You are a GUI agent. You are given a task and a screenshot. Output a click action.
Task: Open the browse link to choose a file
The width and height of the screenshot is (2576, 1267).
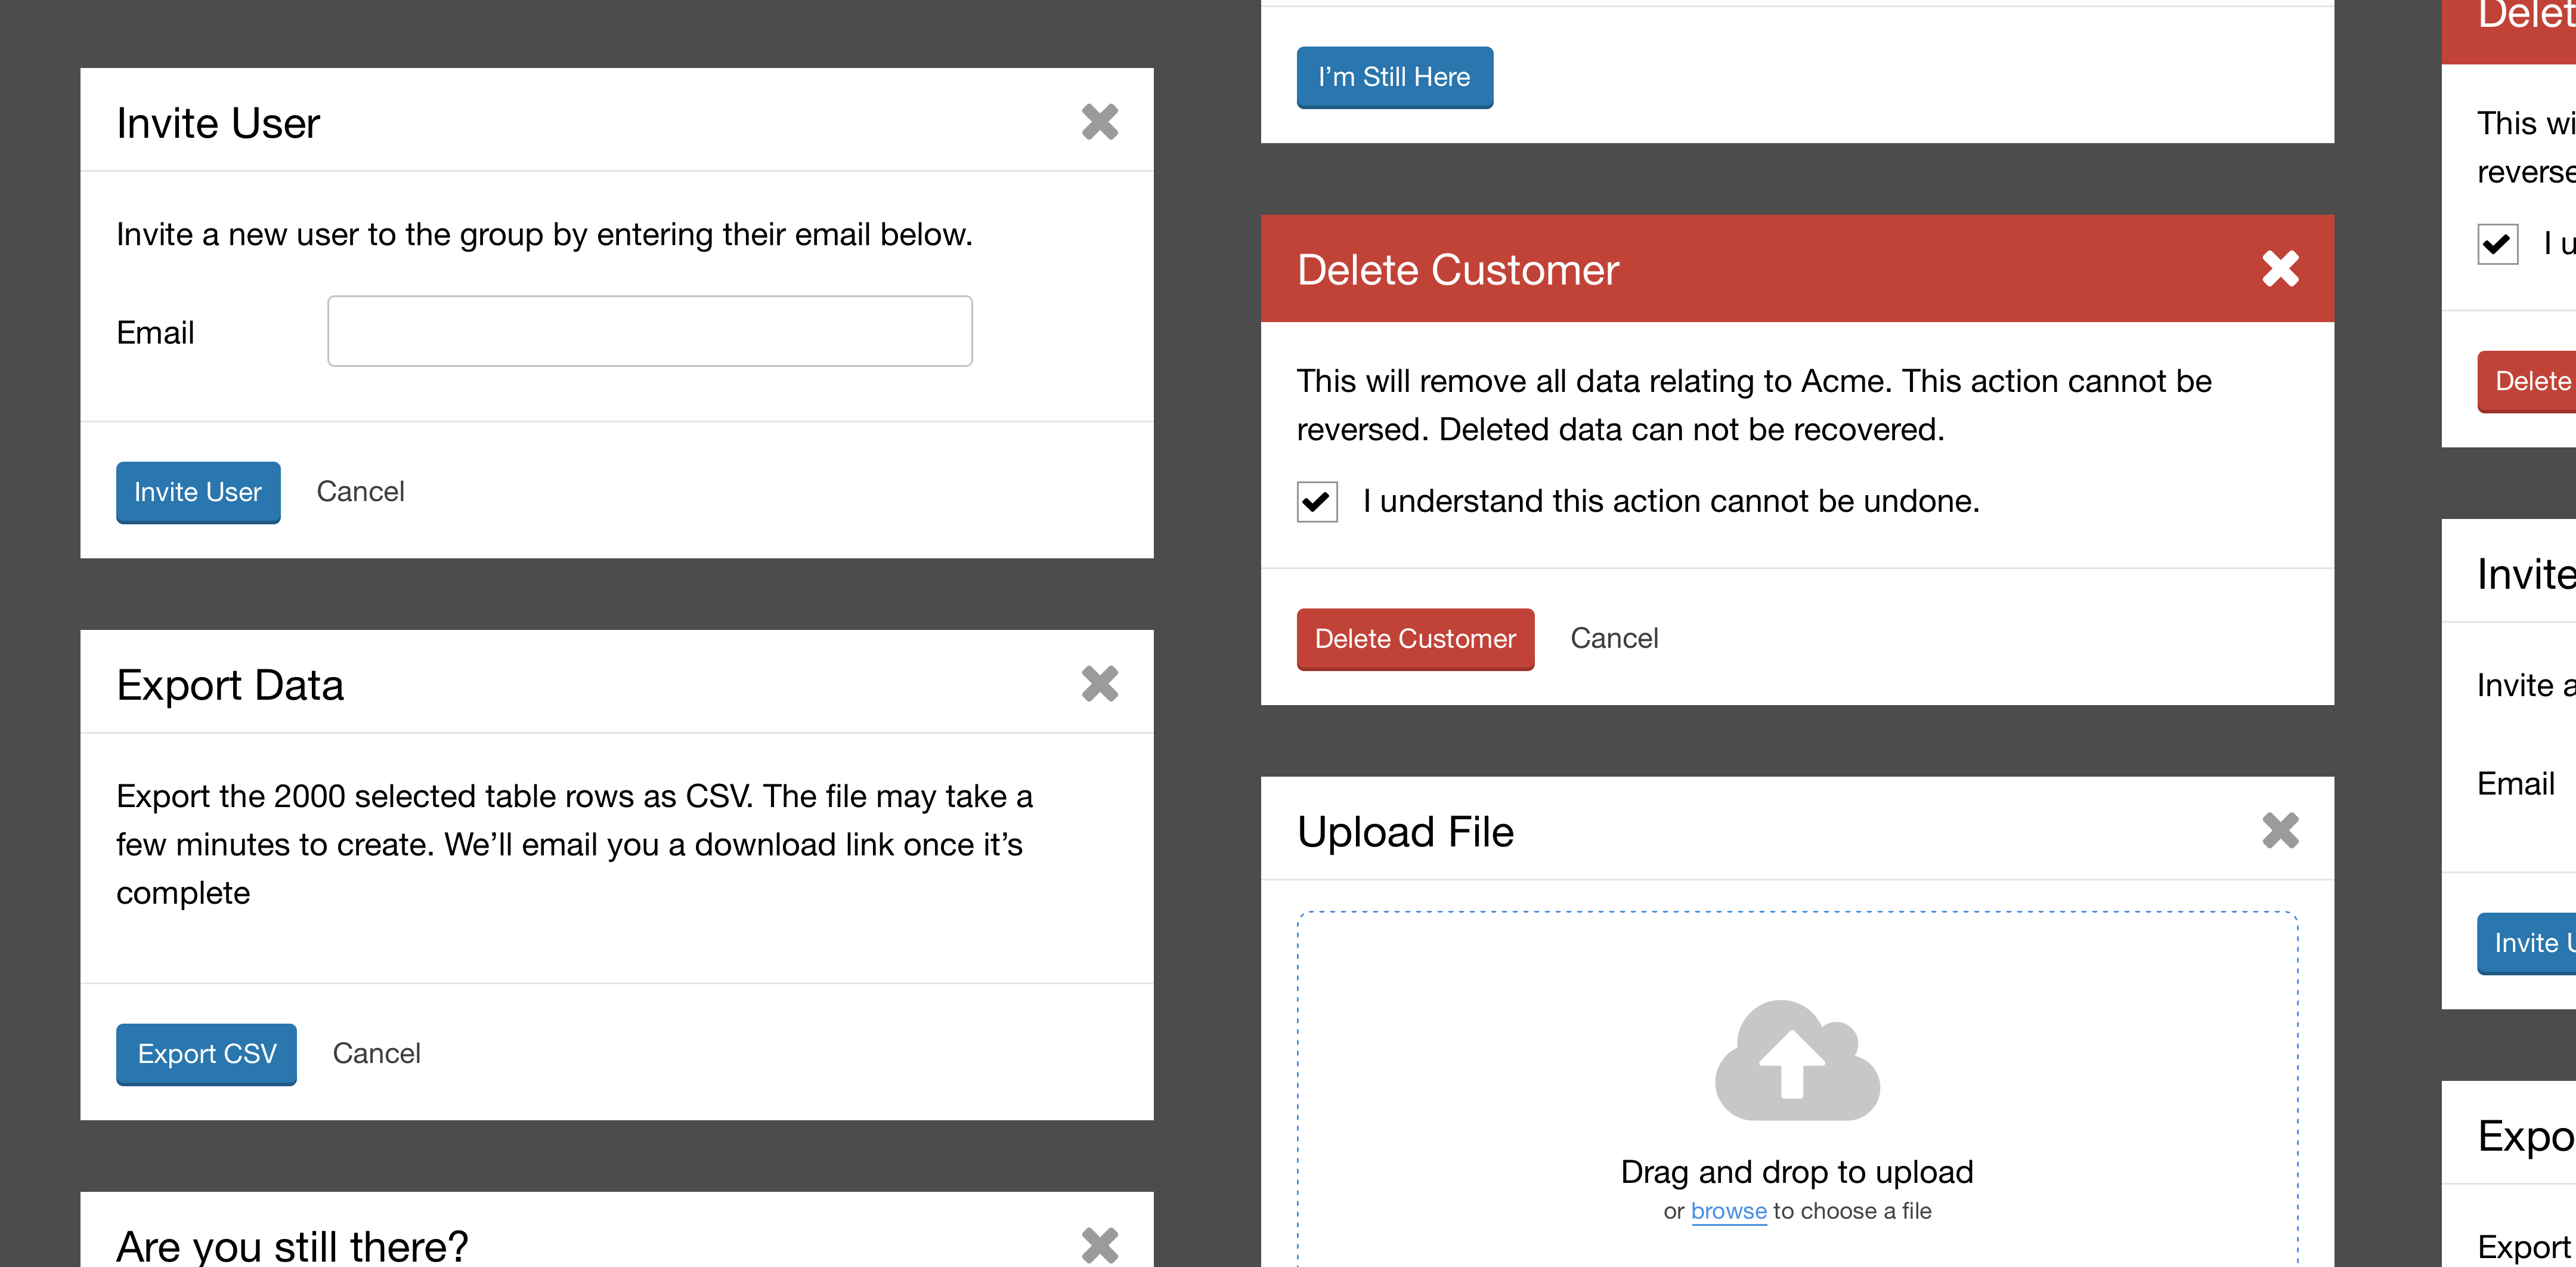(x=1728, y=1211)
